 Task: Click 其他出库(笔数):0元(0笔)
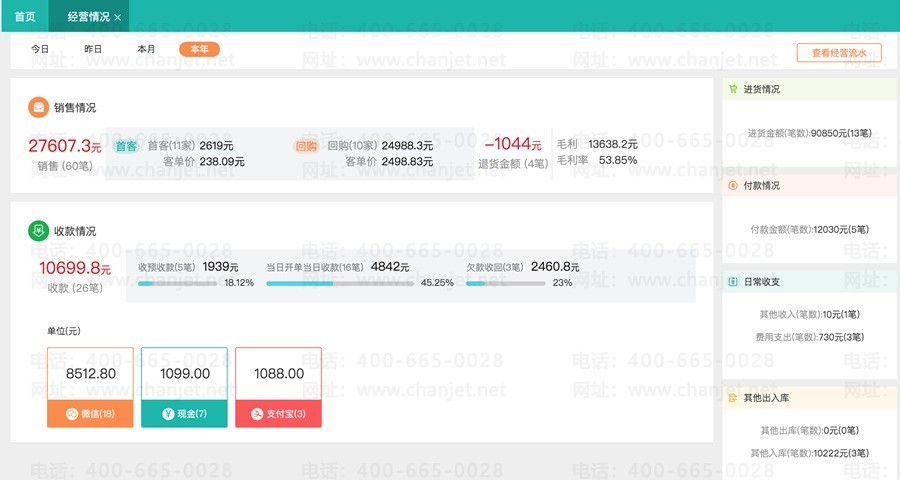pos(809,431)
